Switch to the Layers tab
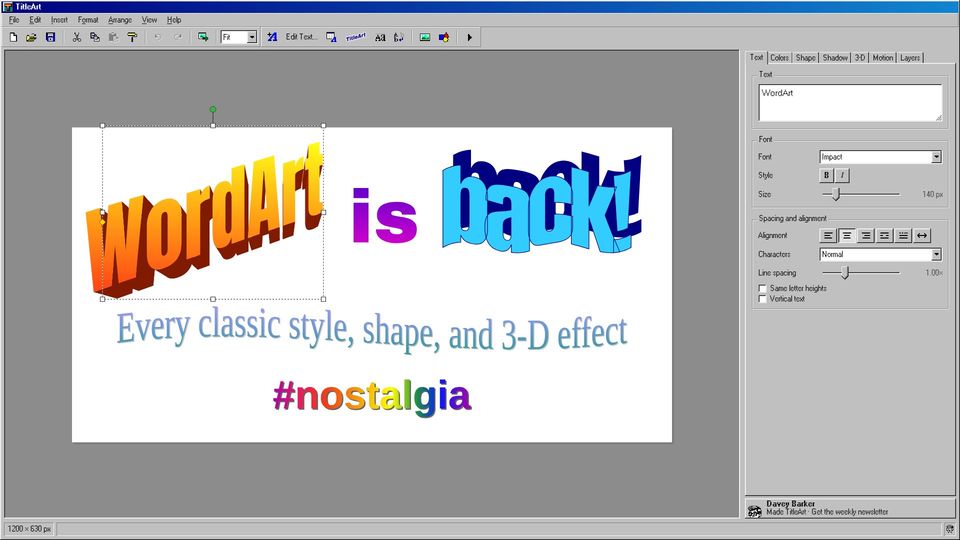The image size is (960, 540). tap(910, 58)
